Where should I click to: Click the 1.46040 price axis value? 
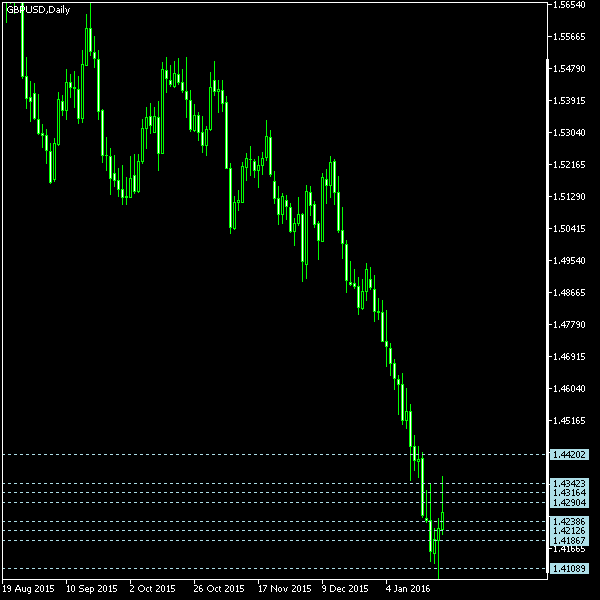(569, 388)
